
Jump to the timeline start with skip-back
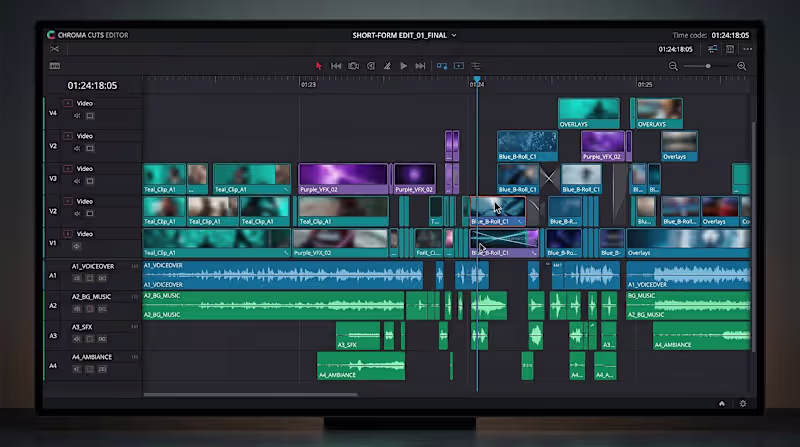click(x=336, y=66)
